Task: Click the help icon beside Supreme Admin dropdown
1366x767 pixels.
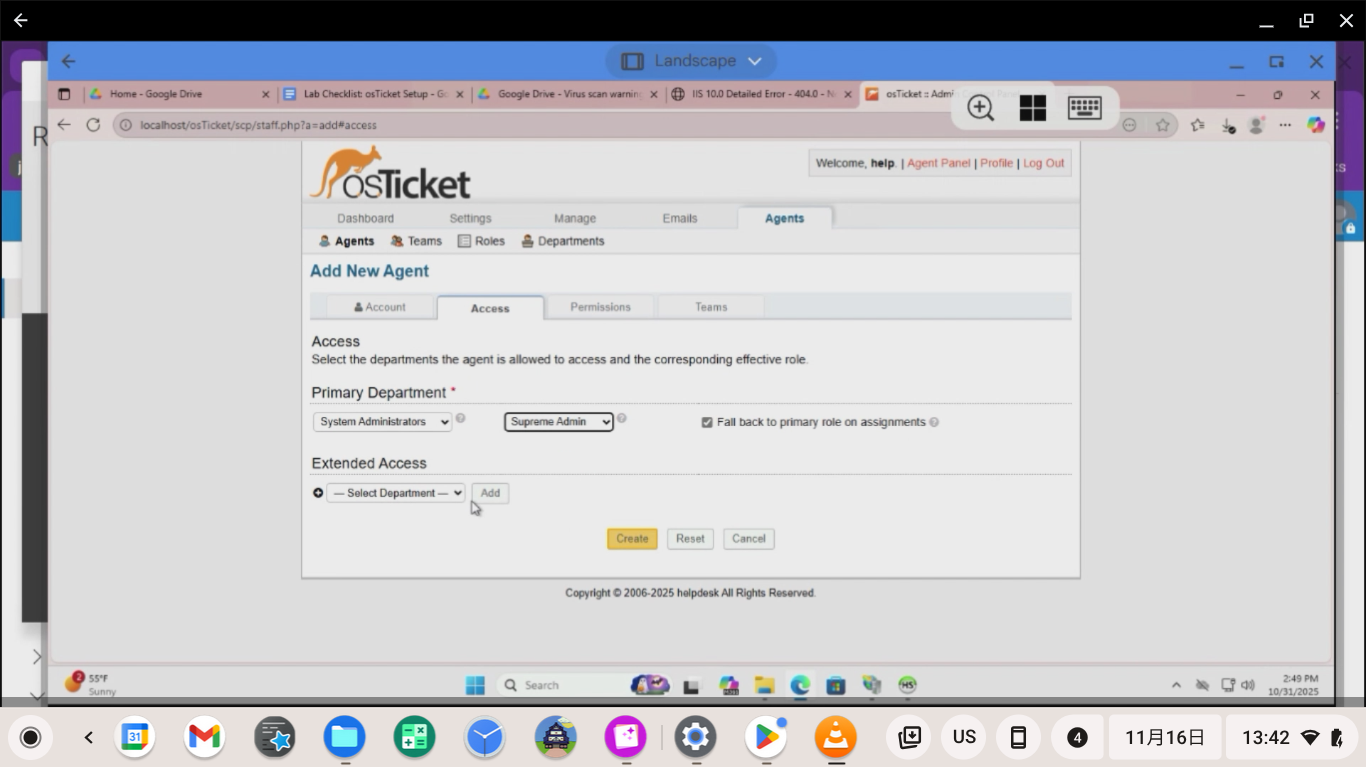Action: pos(622,418)
